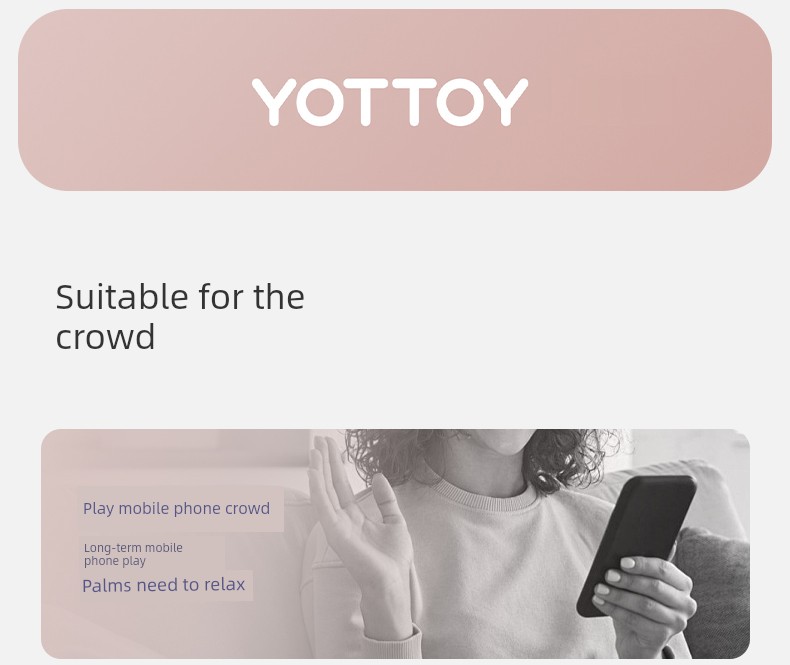Click the 'Palms need to relax' label
This screenshot has width=790, height=665.
click(164, 585)
